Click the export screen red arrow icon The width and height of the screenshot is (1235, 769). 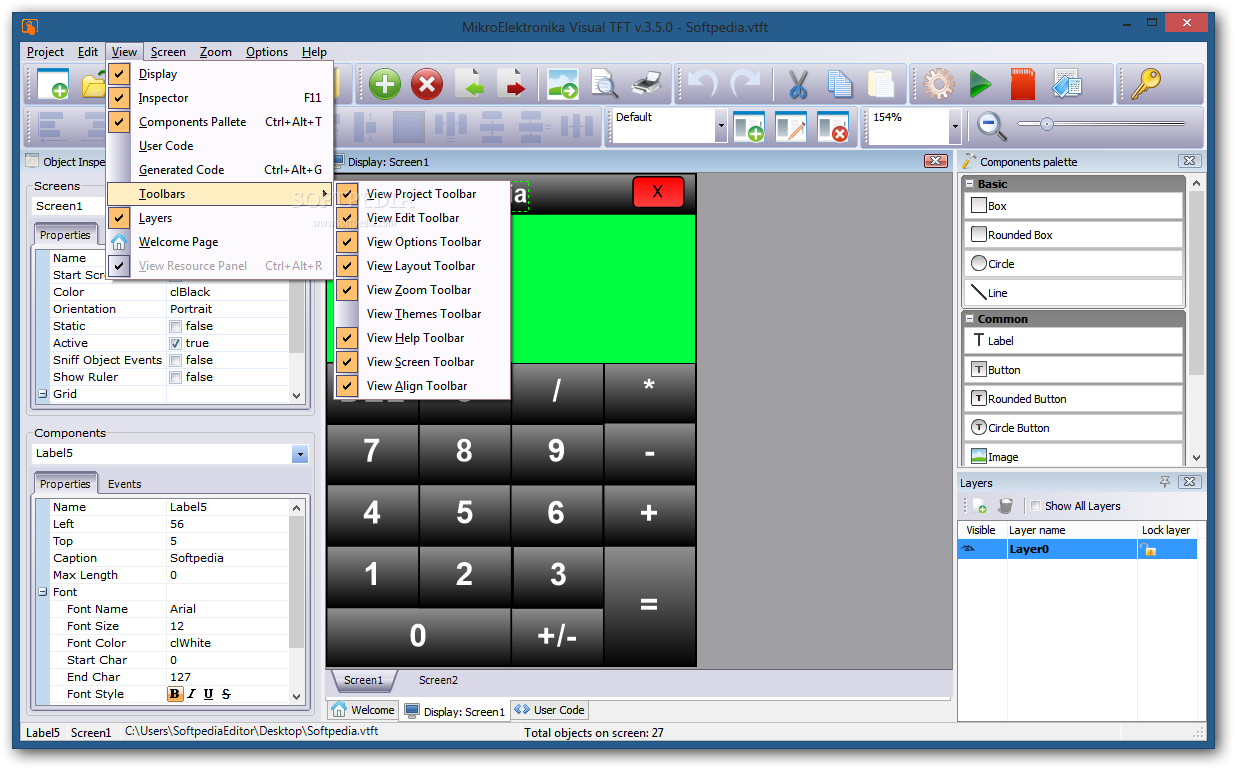511,84
